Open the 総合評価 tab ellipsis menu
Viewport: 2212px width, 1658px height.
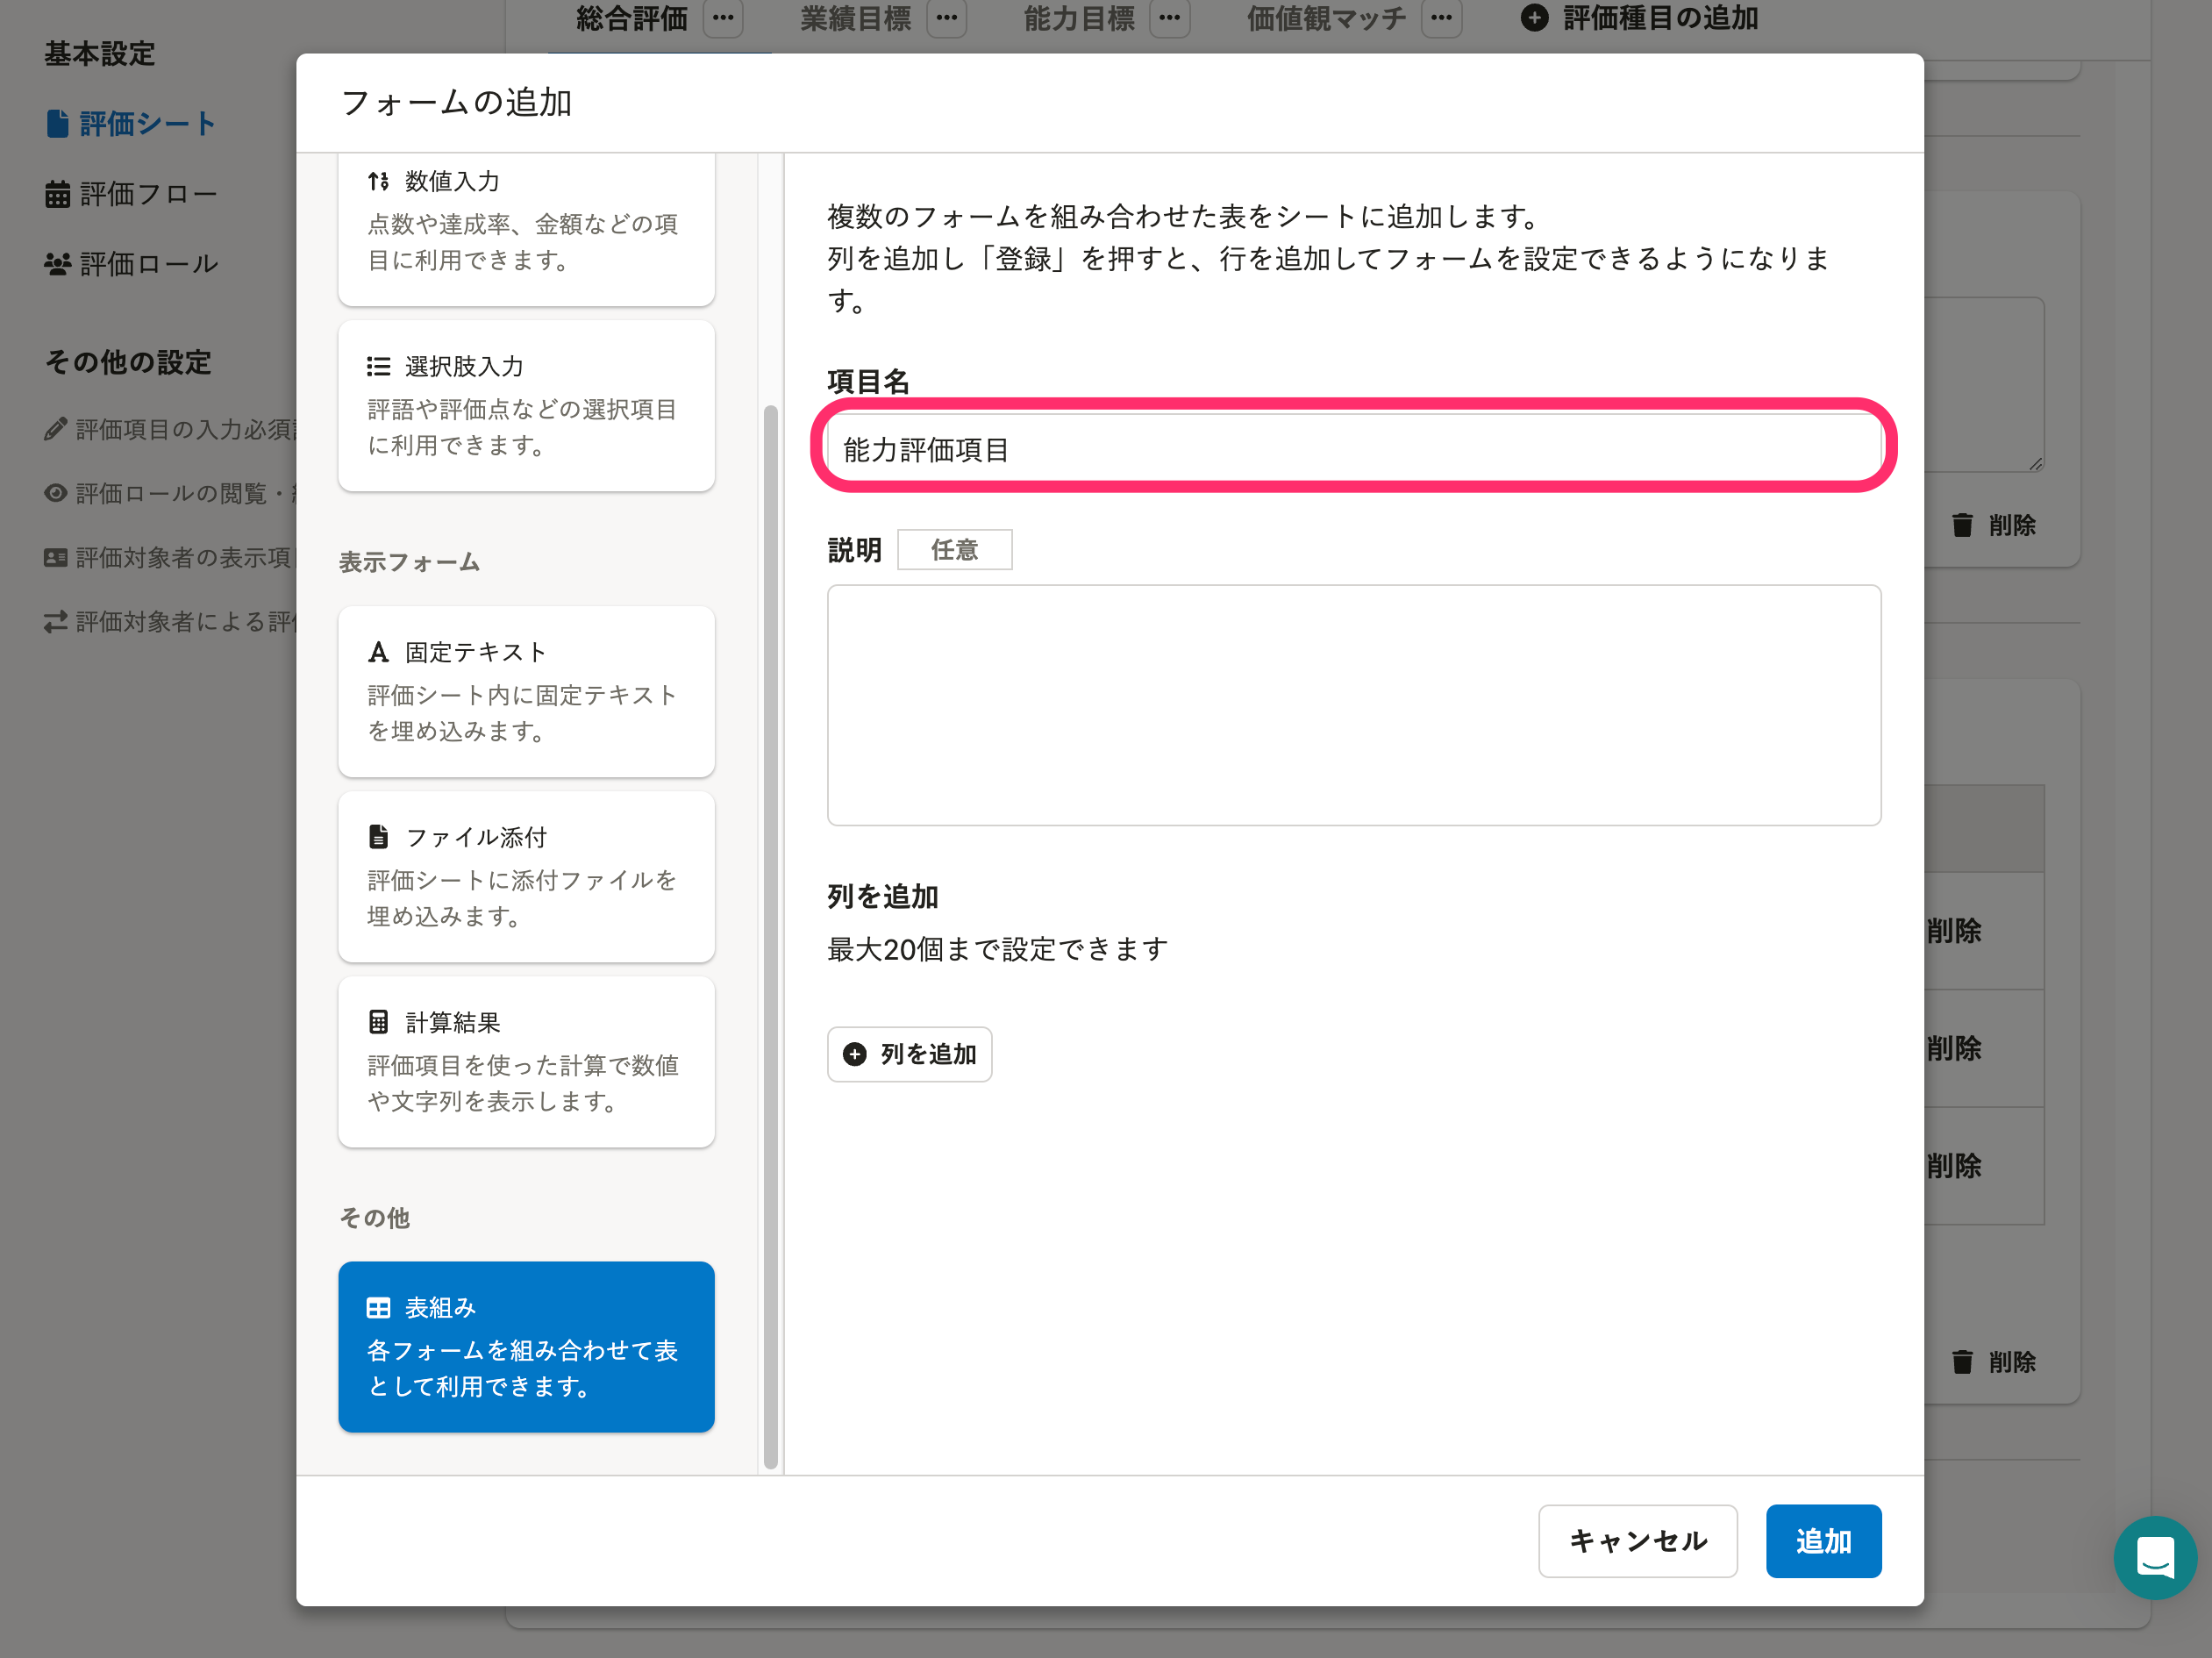coord(723,18)
